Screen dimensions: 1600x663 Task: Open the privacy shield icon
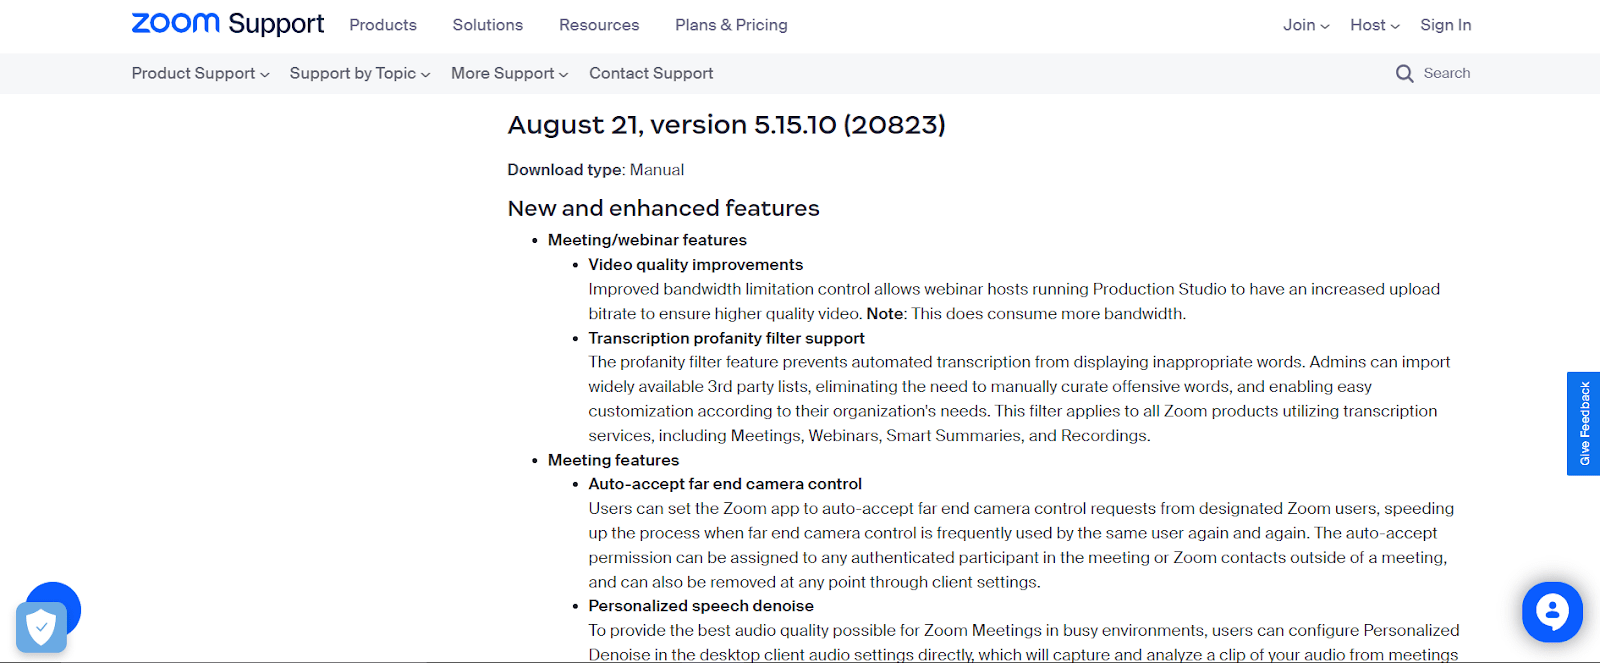(x=41, y=628)
